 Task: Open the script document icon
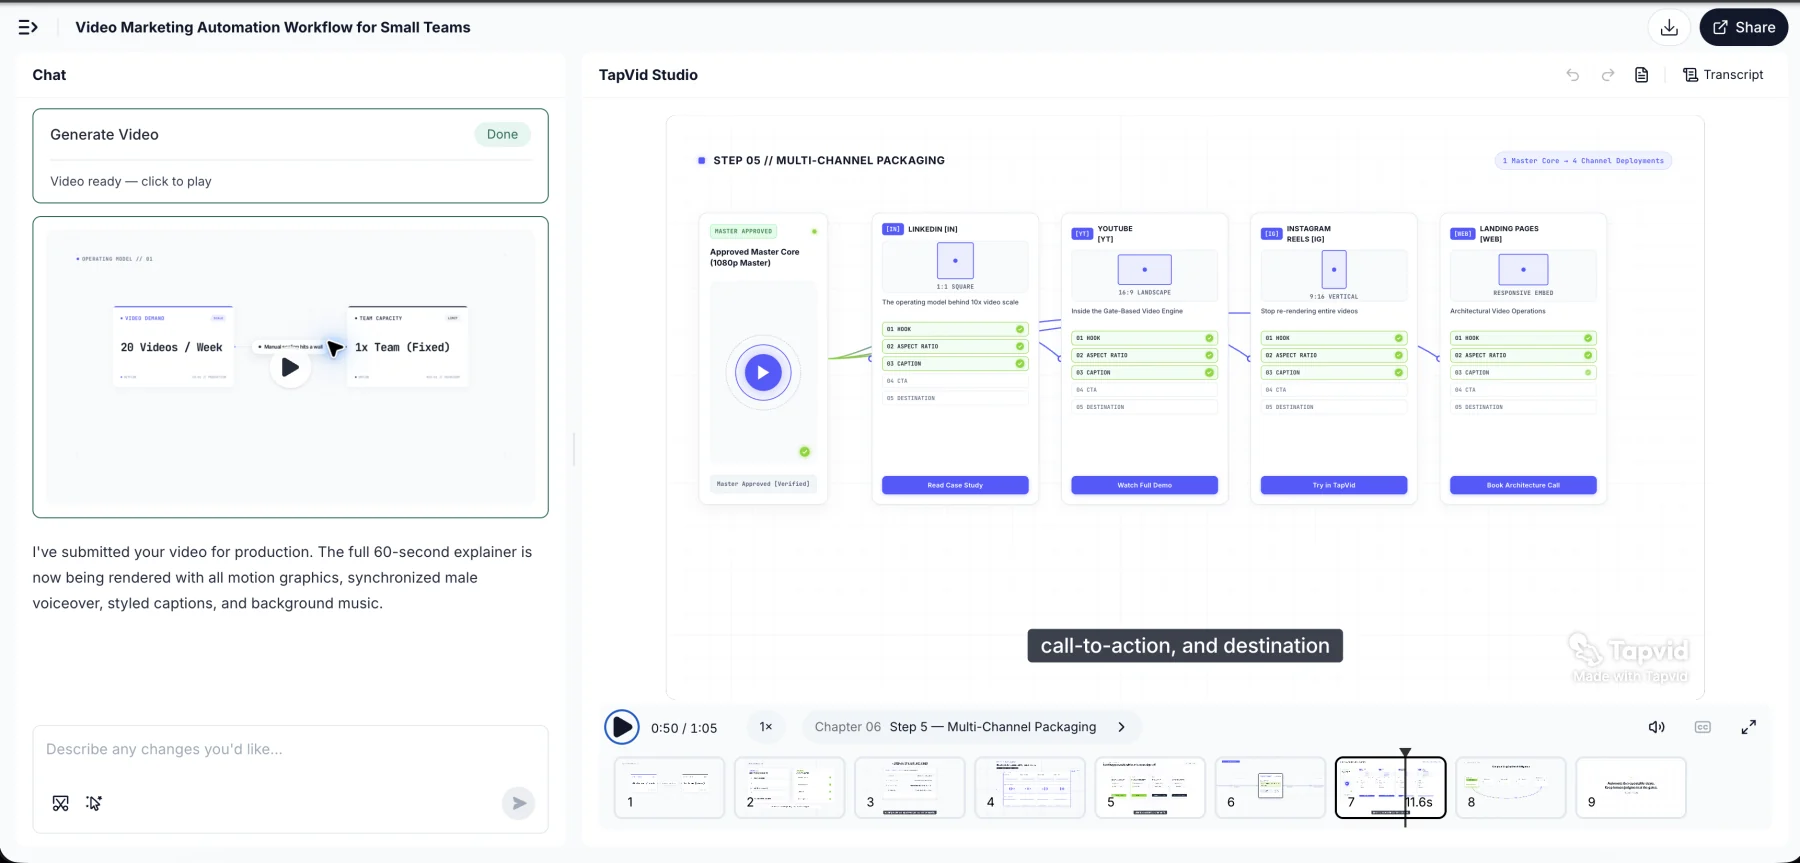1642,75
